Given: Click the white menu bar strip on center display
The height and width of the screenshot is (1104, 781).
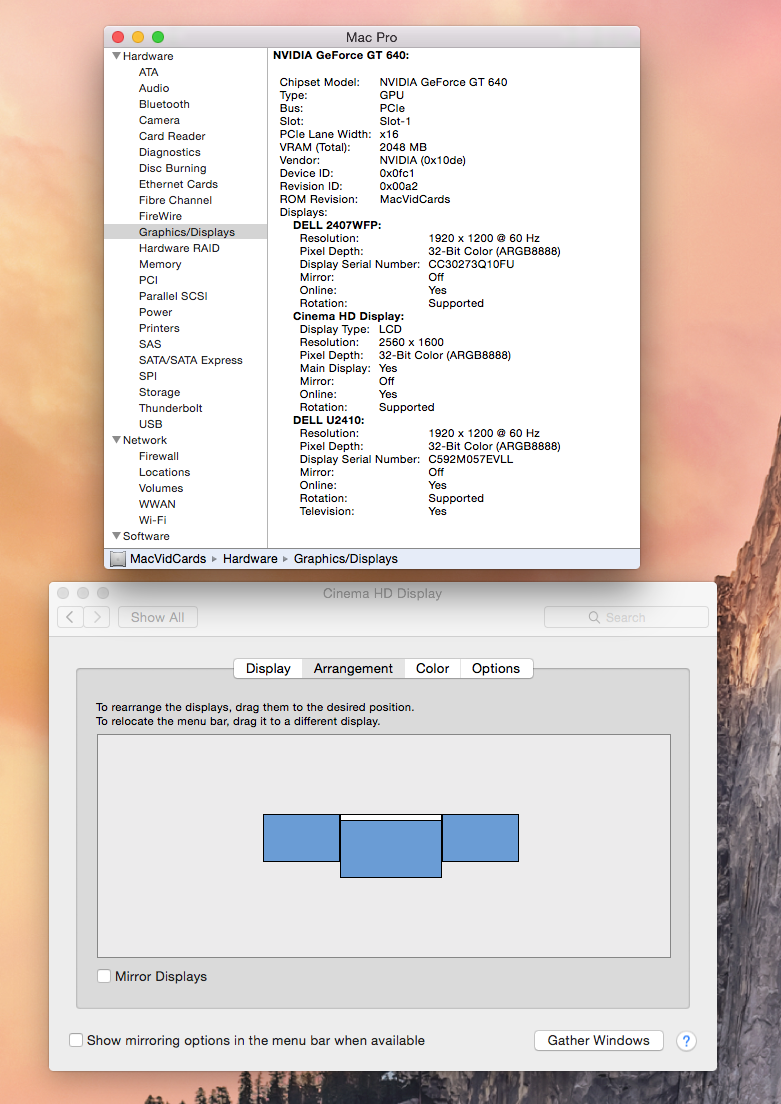Looking at the screenshot, I should (x=391, y=817).
